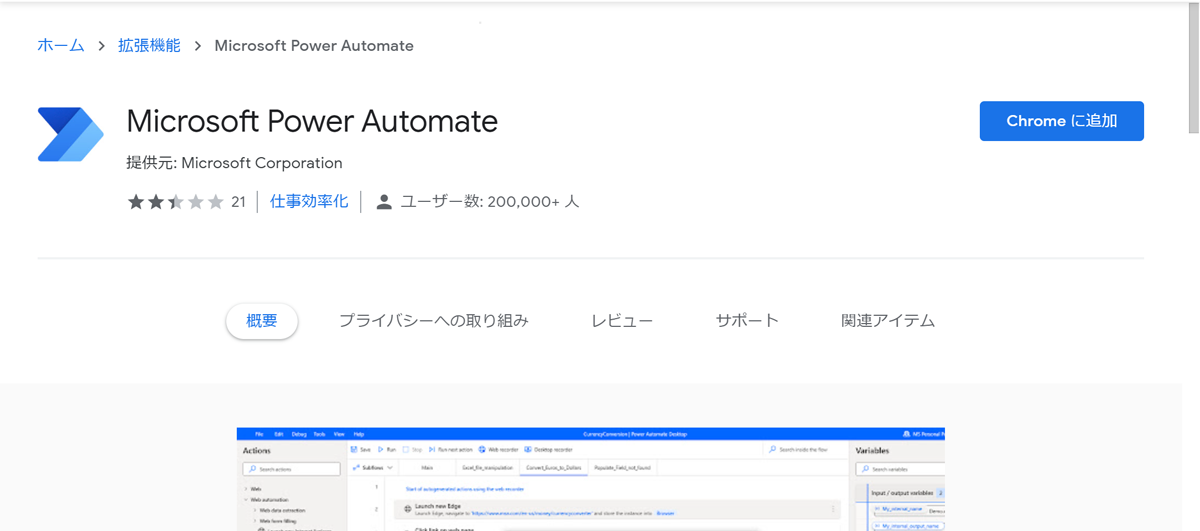Click Microsoft Power Automate breadcrumb text
The height and width of the screenshot is (531, 1200).
pos(314,46)
